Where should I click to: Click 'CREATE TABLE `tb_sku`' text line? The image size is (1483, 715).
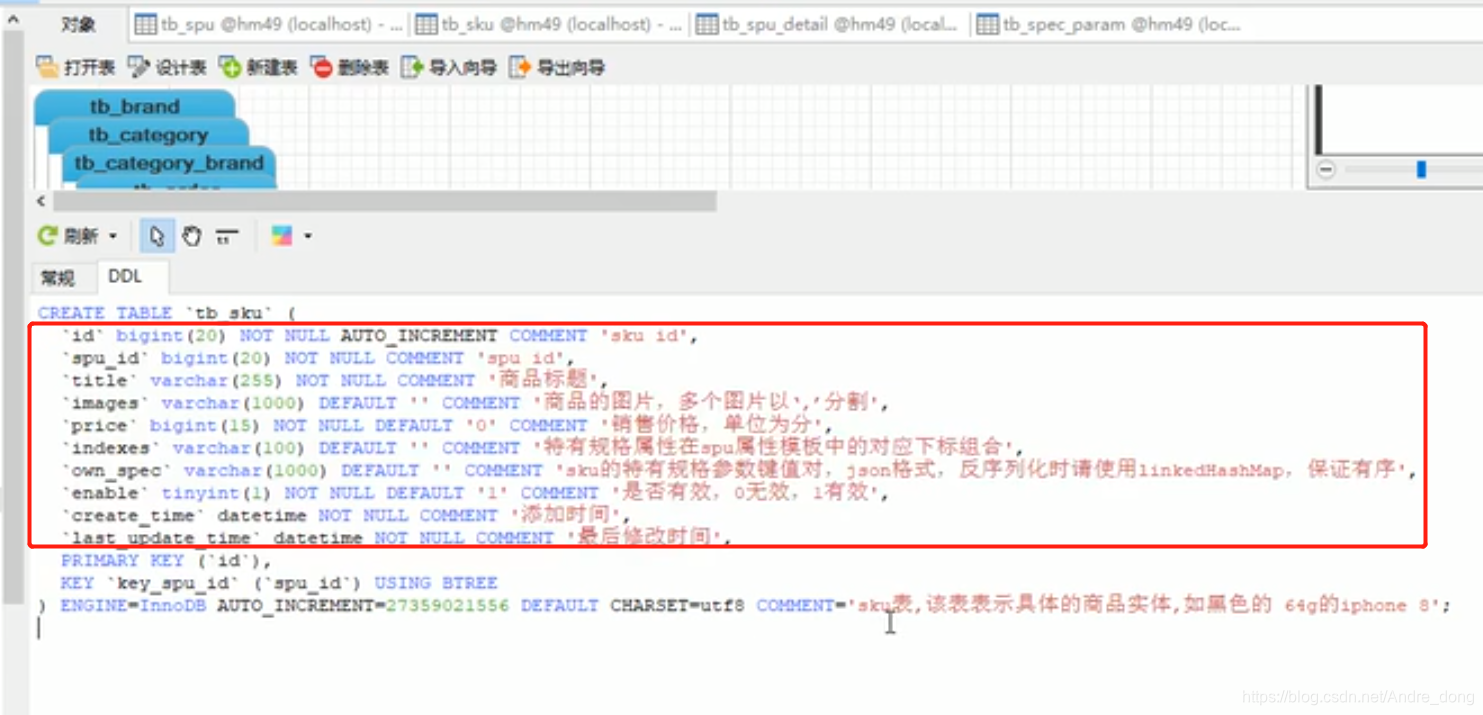(167, 313)
